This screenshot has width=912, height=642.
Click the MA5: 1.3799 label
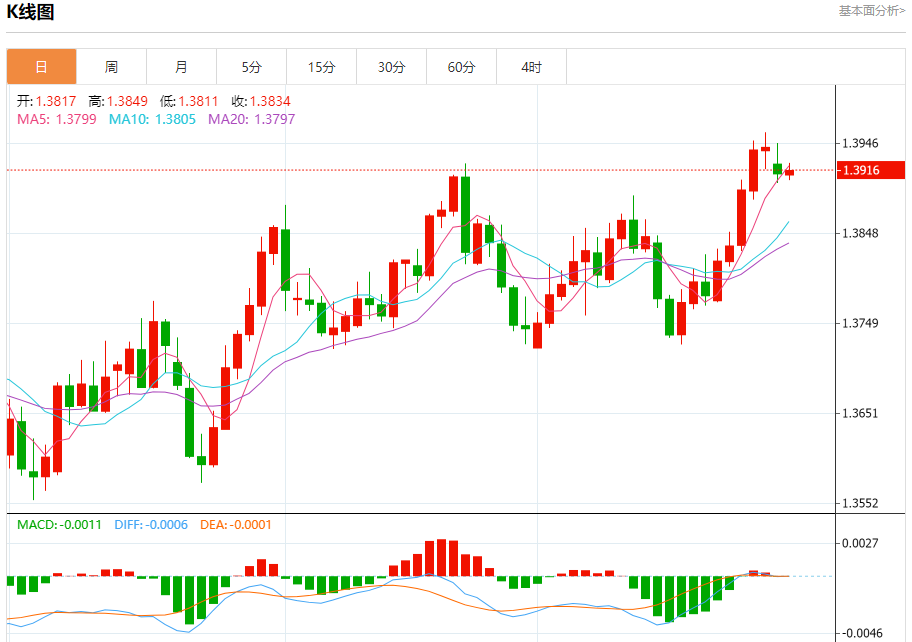(56, 119)
